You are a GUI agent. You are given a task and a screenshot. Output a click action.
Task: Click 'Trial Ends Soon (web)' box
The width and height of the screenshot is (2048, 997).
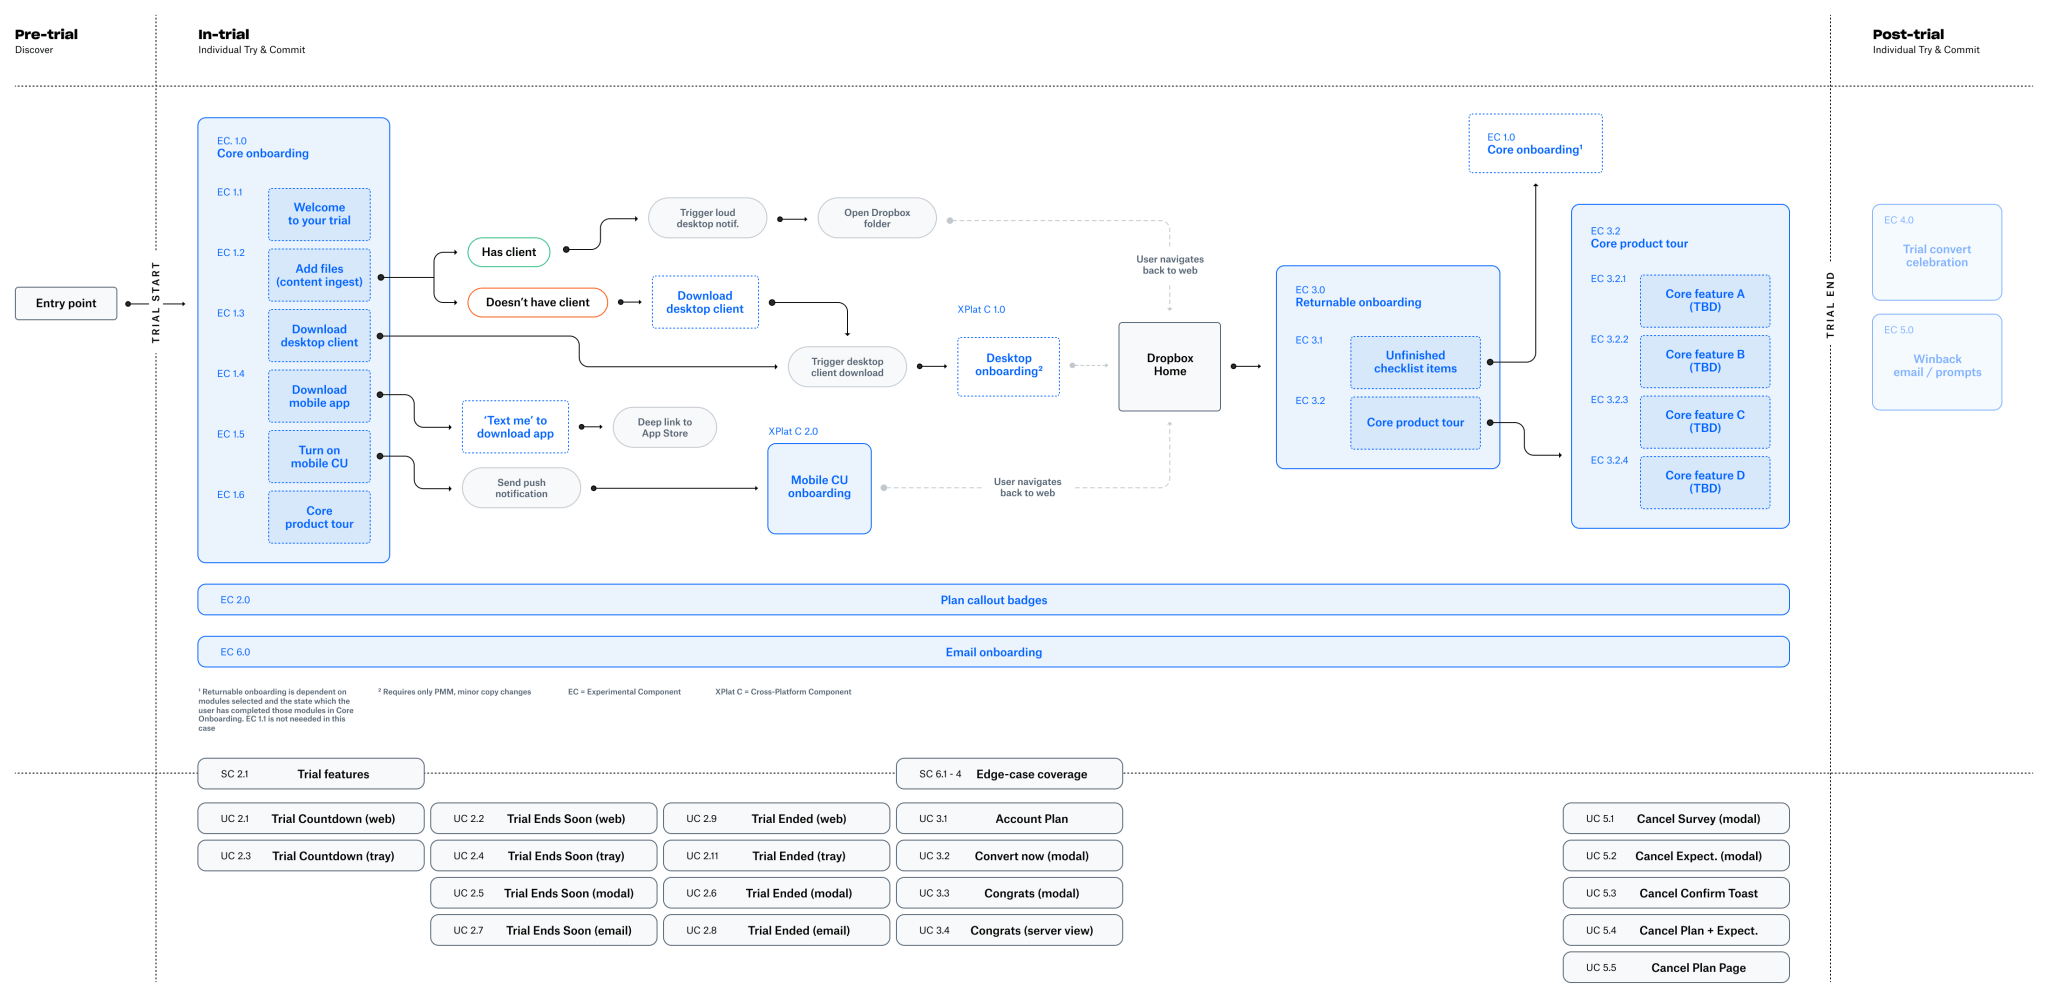pyautogui.click(x=544, y=819)
